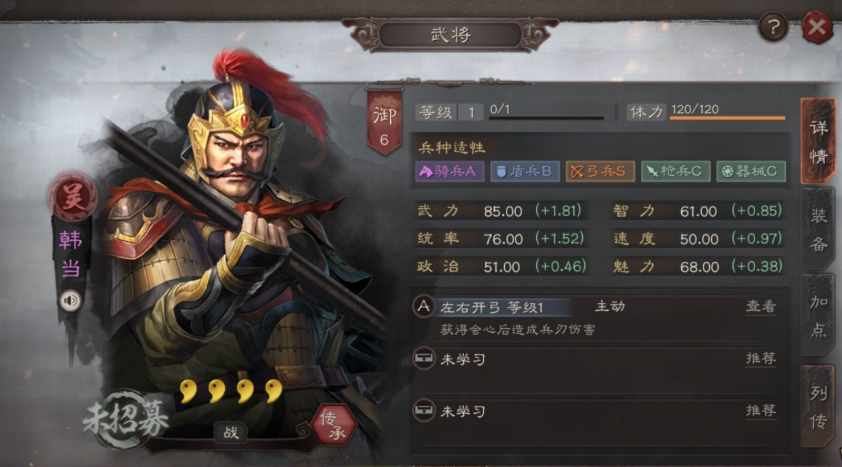
Task: Tap the 吴 faction emblem
Action: click(72, 198)
